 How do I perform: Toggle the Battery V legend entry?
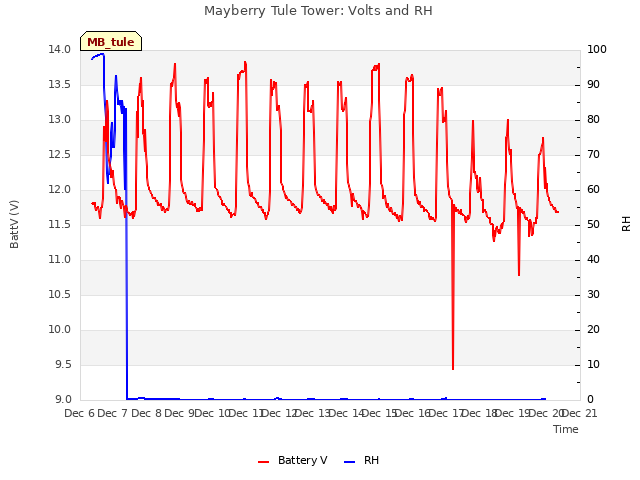pos(293,460)
